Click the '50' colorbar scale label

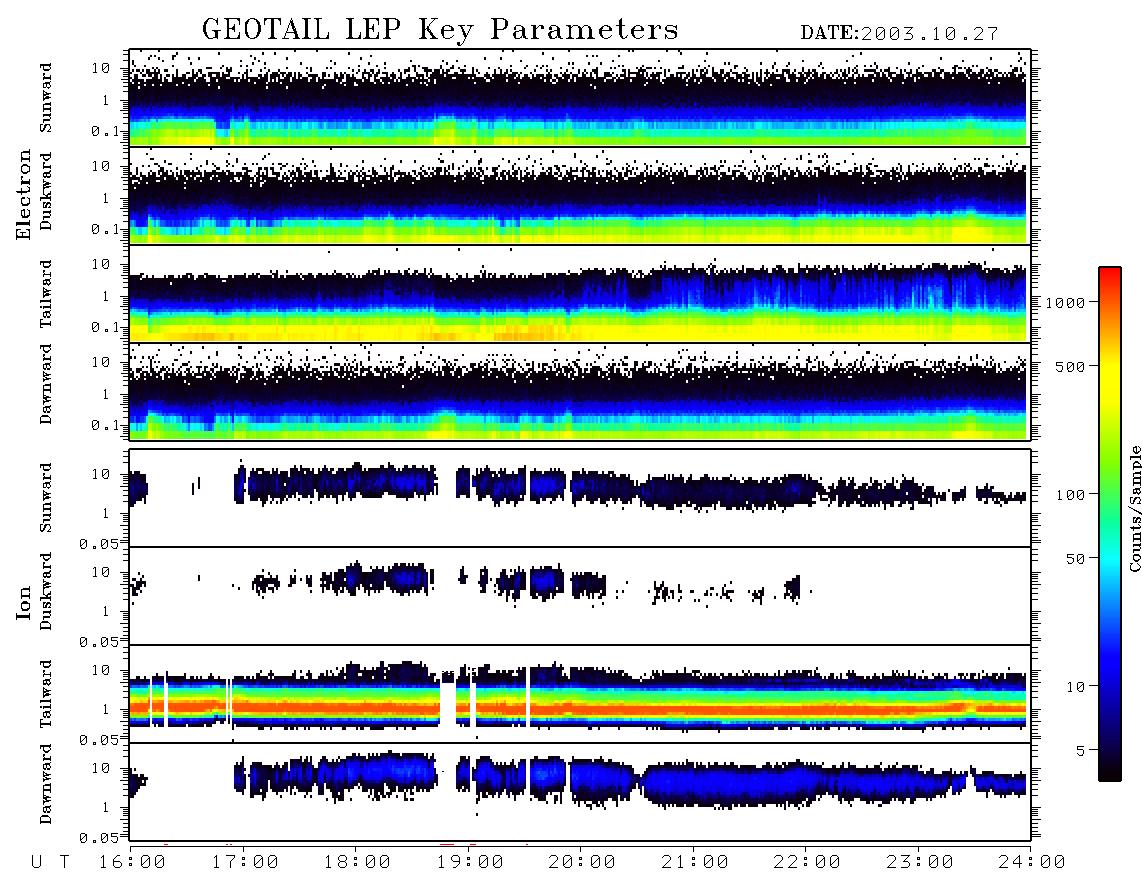1075,559
